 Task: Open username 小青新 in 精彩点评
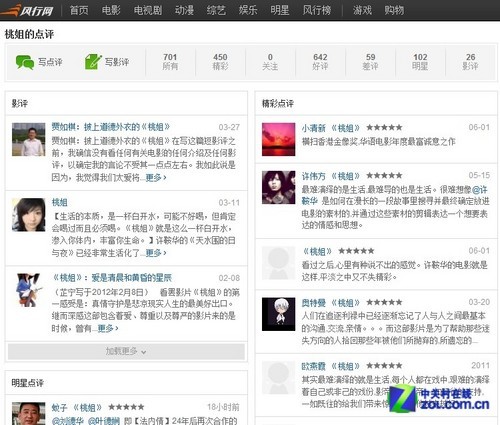pos(313,128)
